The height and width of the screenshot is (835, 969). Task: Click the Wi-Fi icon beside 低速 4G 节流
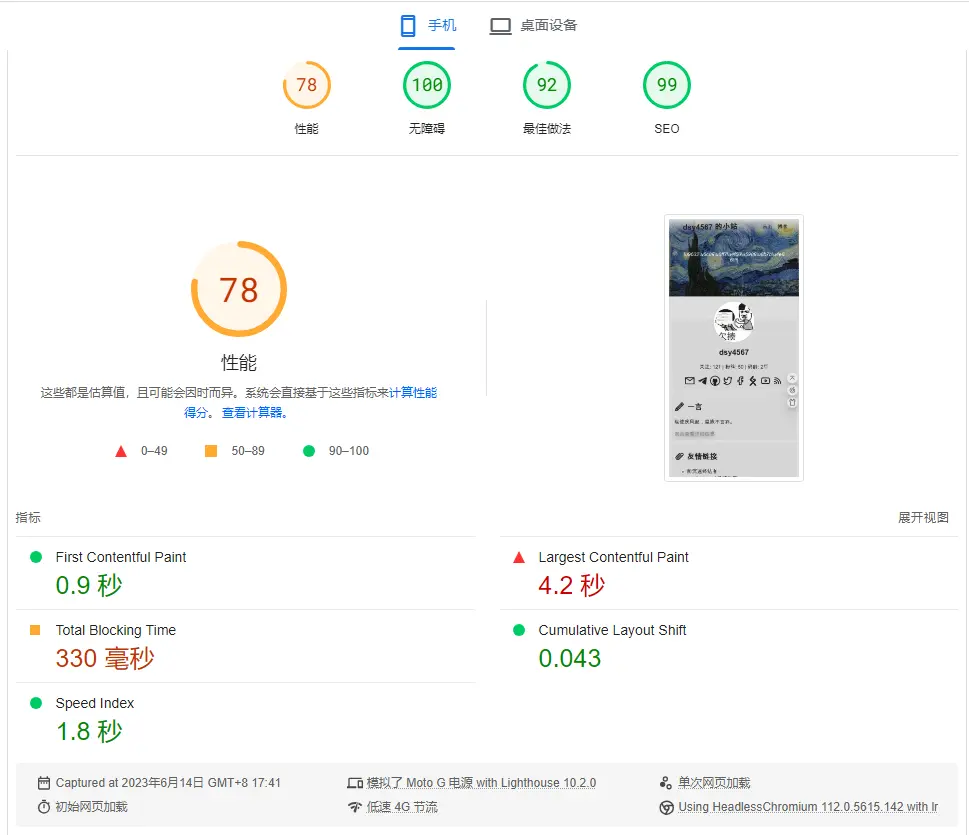(354, 807)
